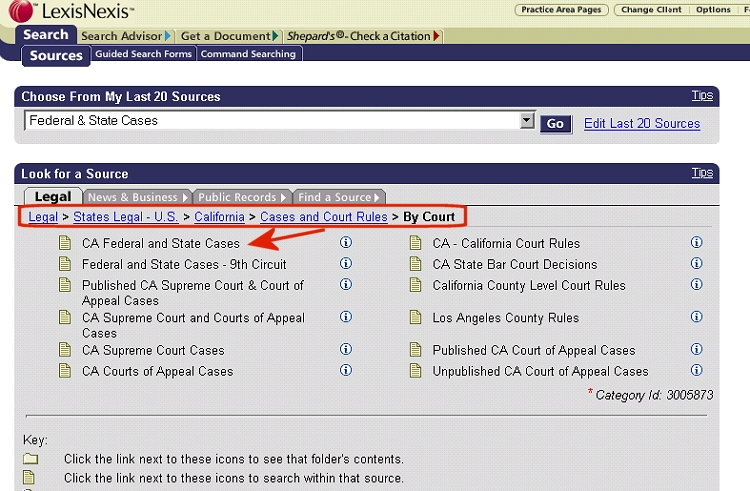Open CA Federal and State Cases source

pyautogui.click(x=161, y=243)
